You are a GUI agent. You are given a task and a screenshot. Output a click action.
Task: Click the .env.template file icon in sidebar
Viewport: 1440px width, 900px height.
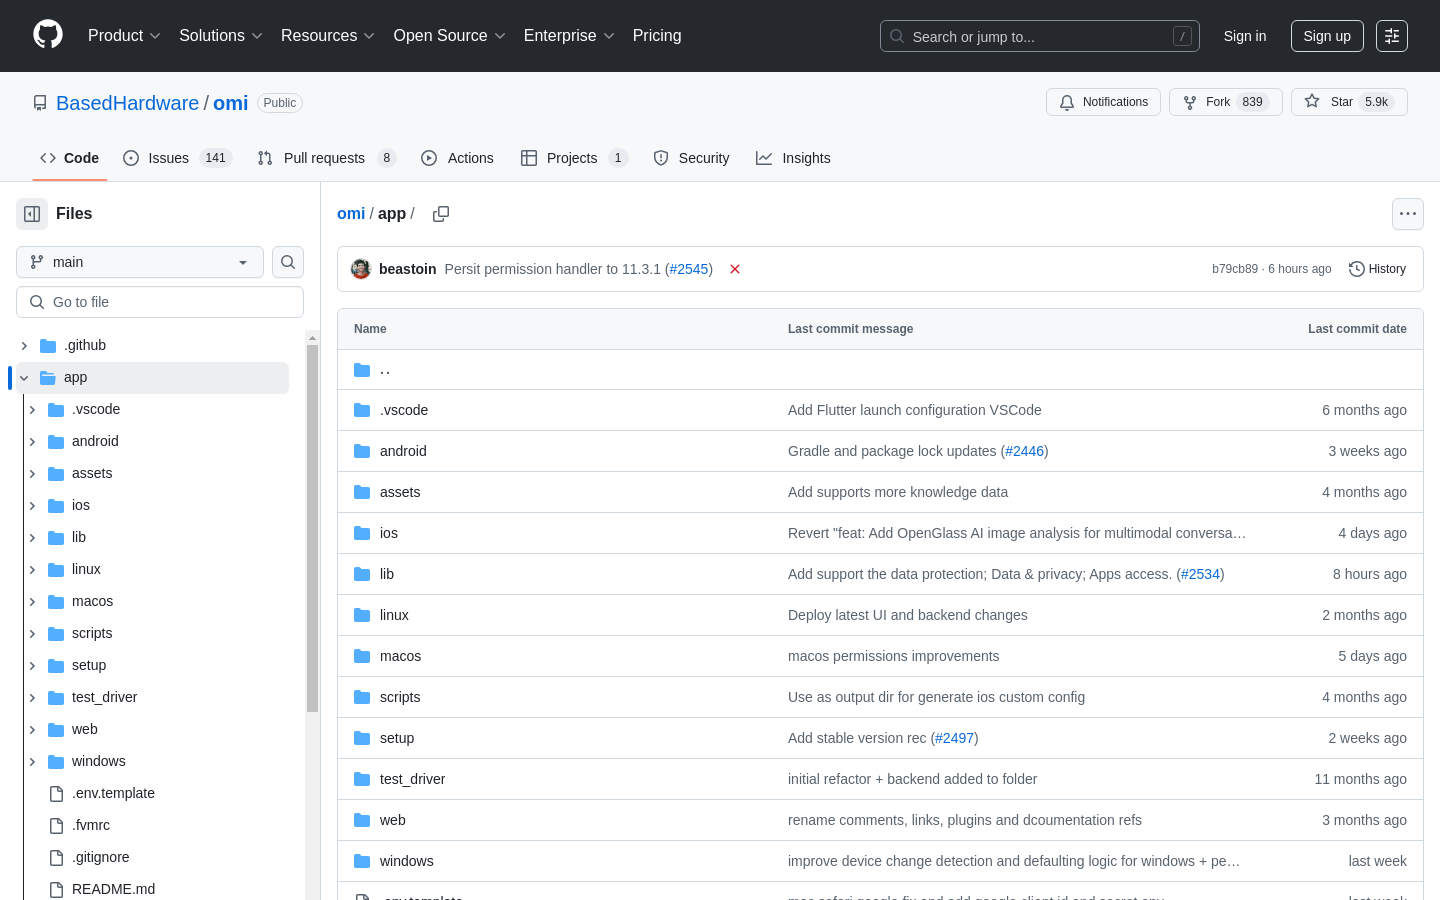click(x=56, y=794)
